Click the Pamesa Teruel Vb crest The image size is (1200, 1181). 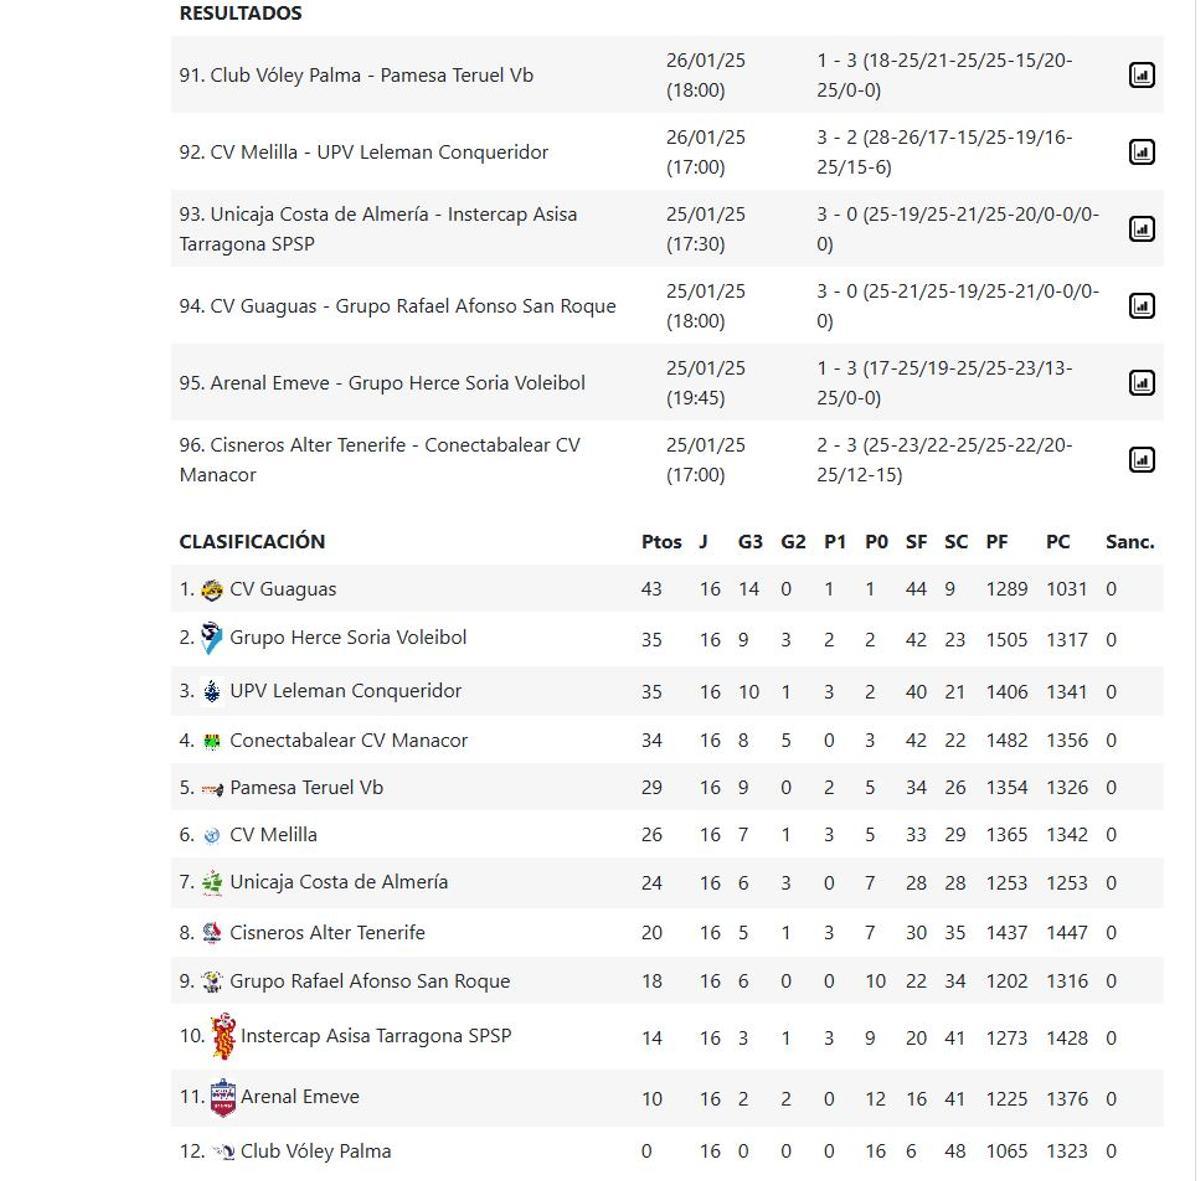point(212,787)
